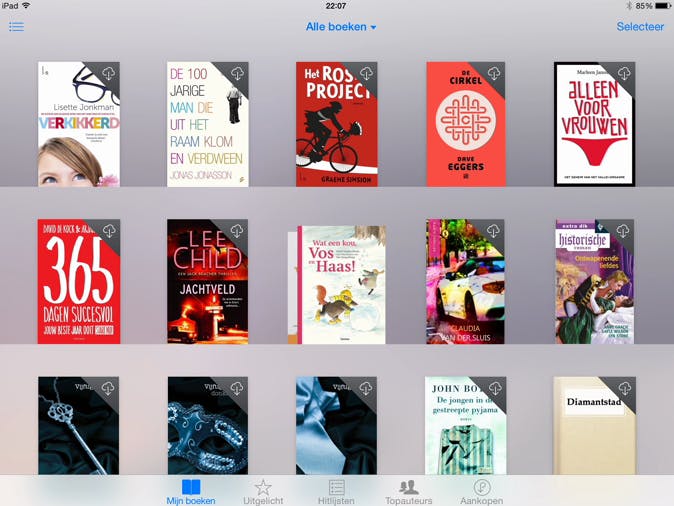
Task: Tap the Wi-Fi icon in status bar
Action: pos(26,6)
